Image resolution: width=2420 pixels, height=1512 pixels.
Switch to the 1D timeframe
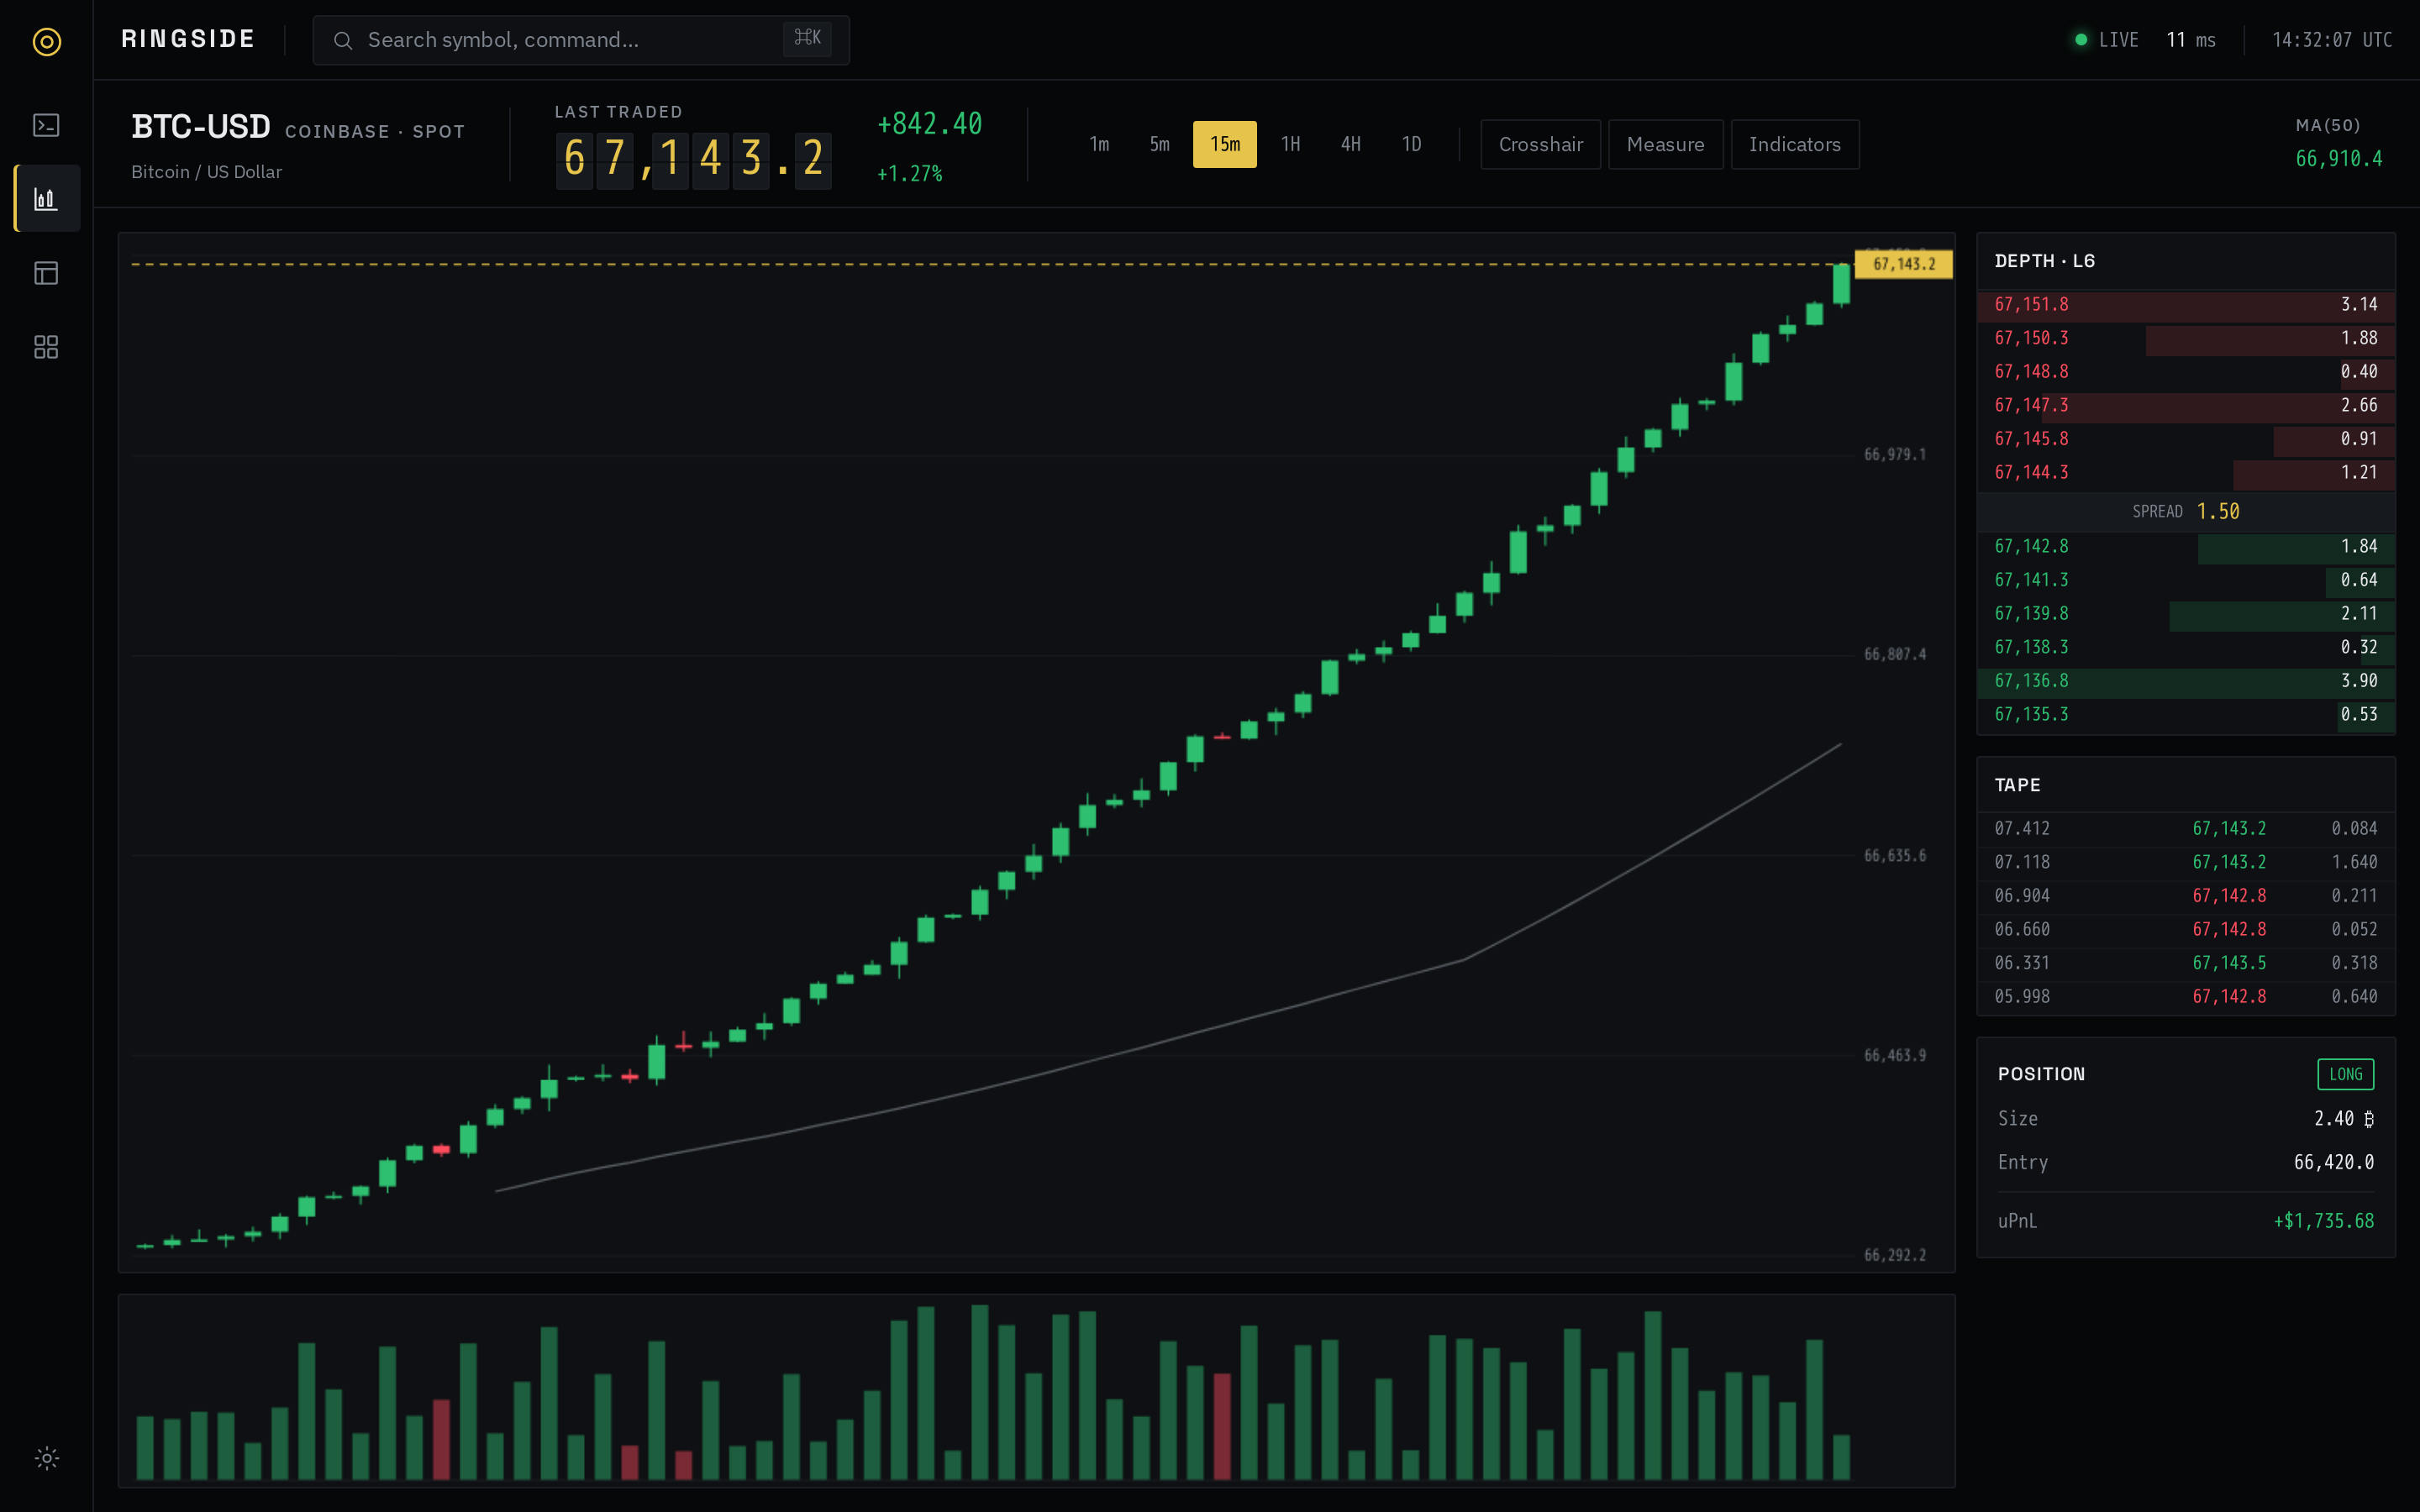(1411, 144)
